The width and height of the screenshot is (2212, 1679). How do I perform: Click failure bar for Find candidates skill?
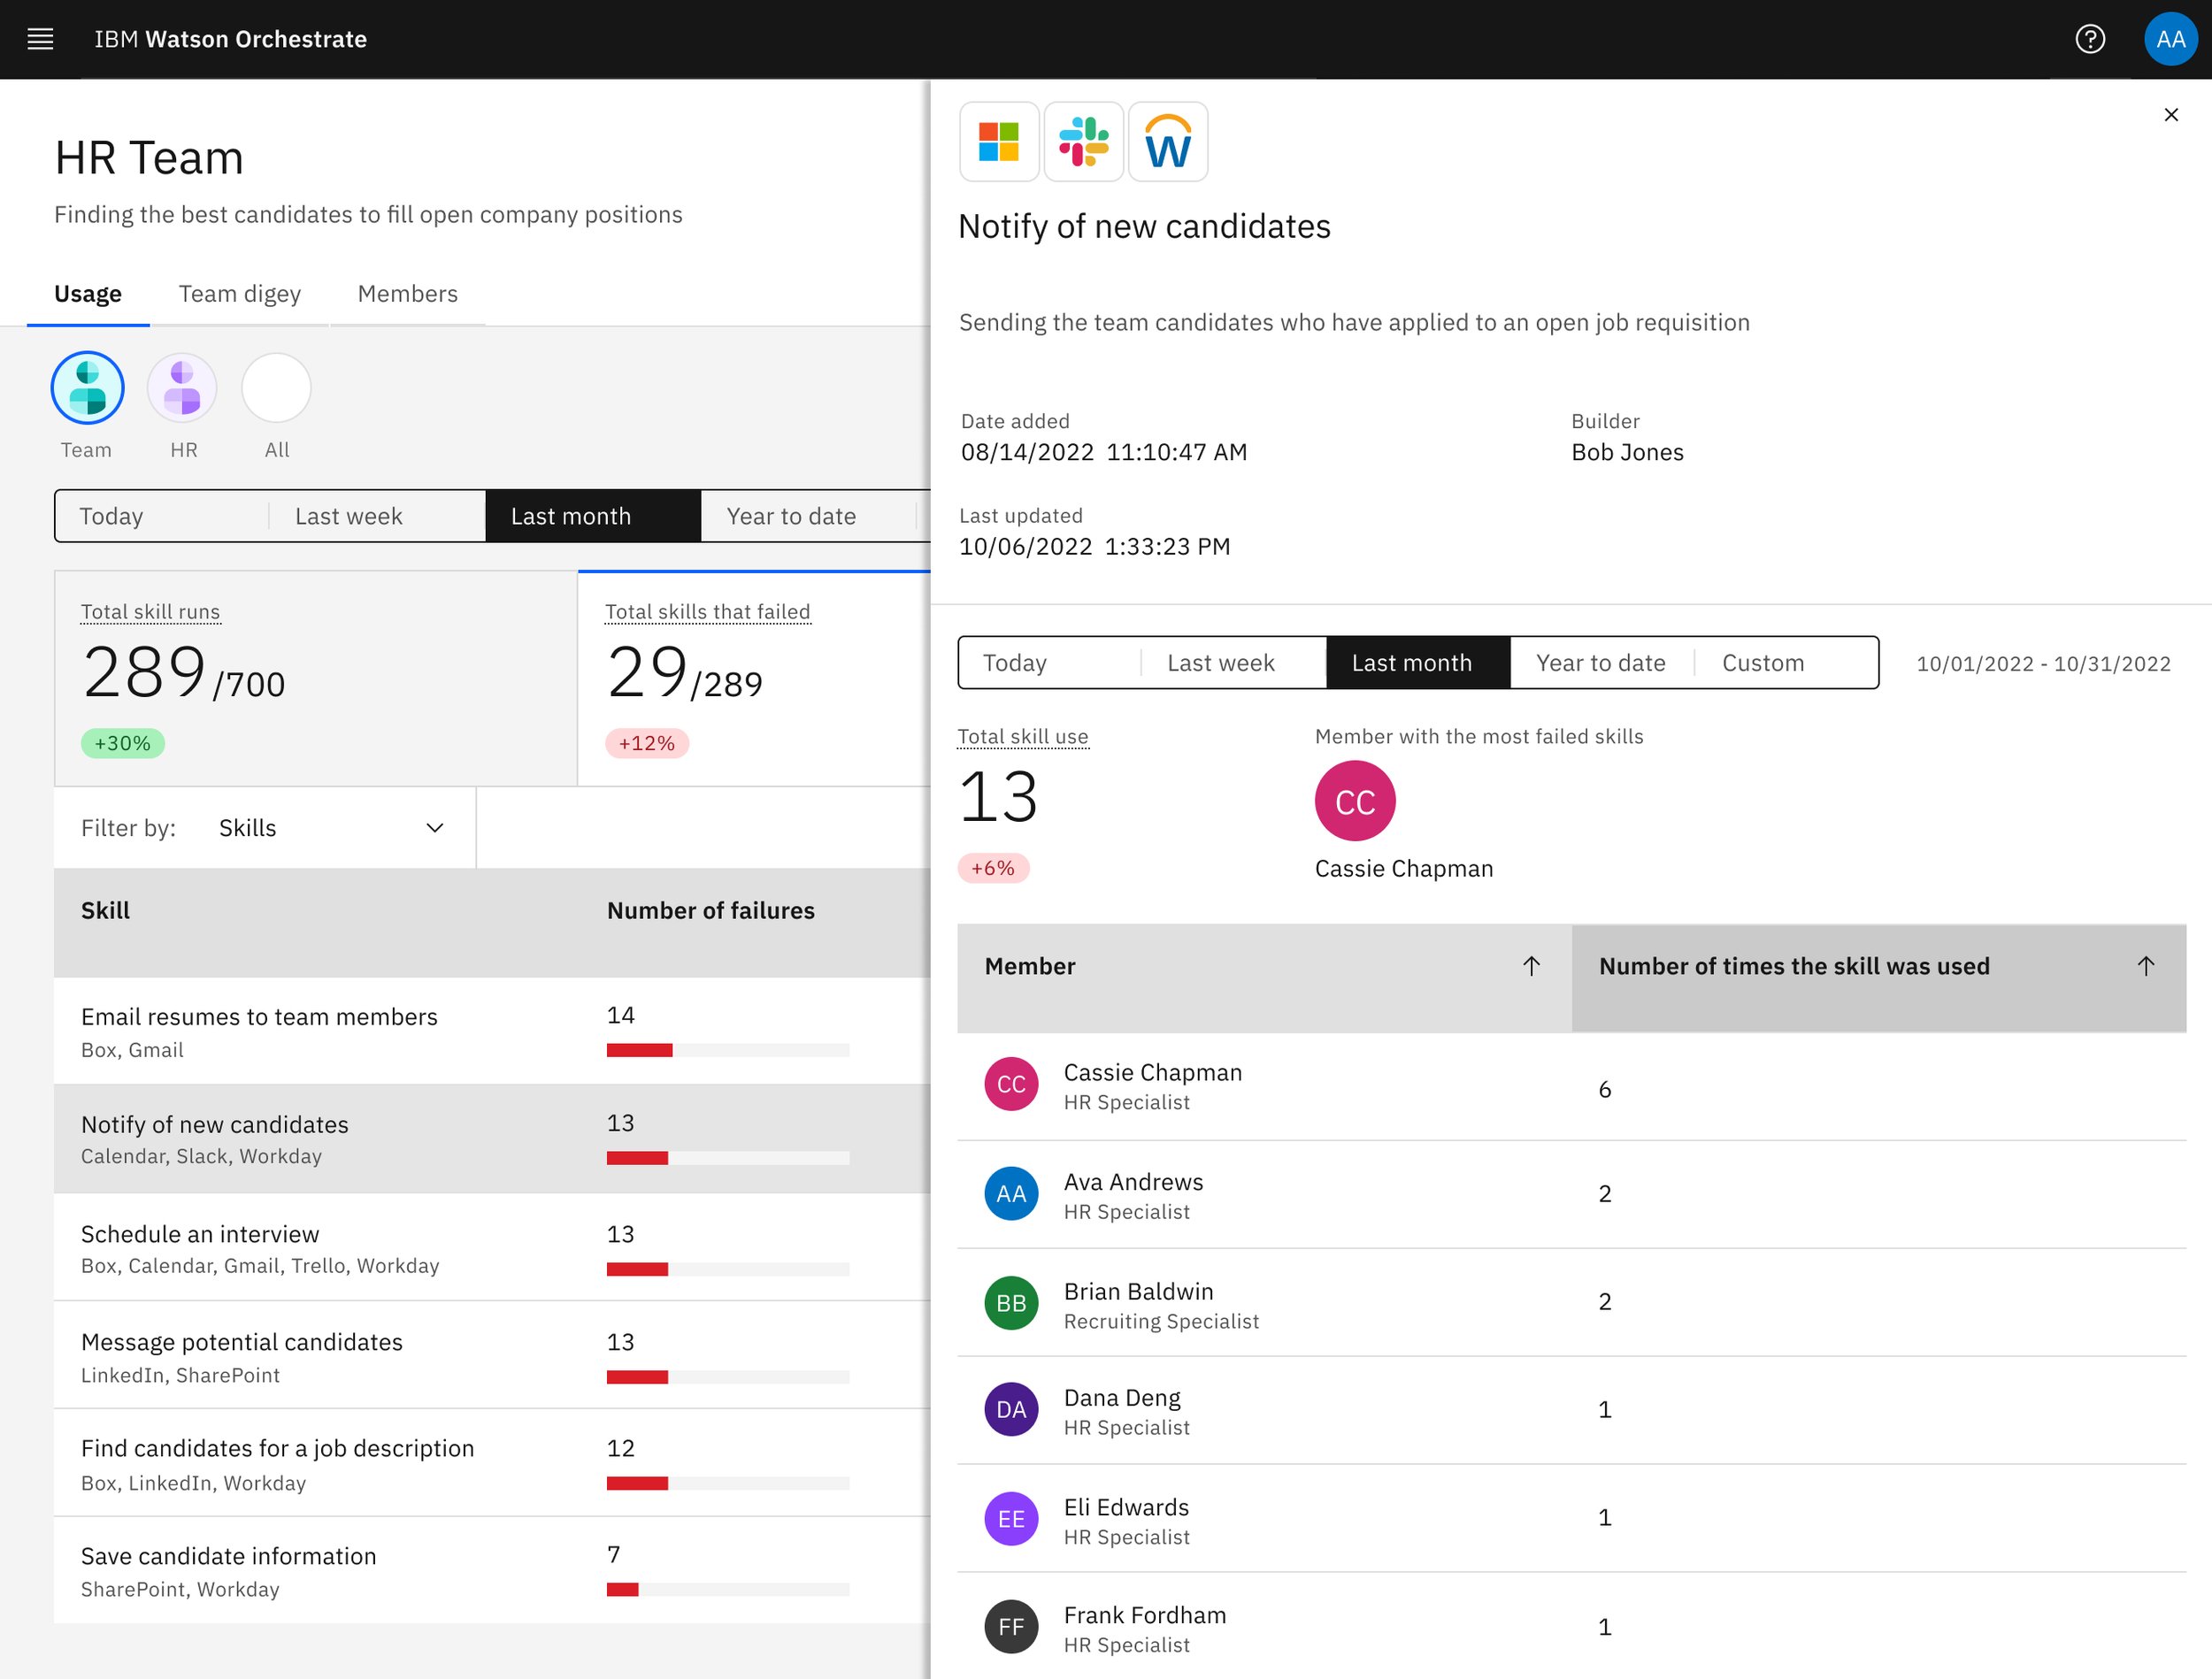(x=728, y=1484)
